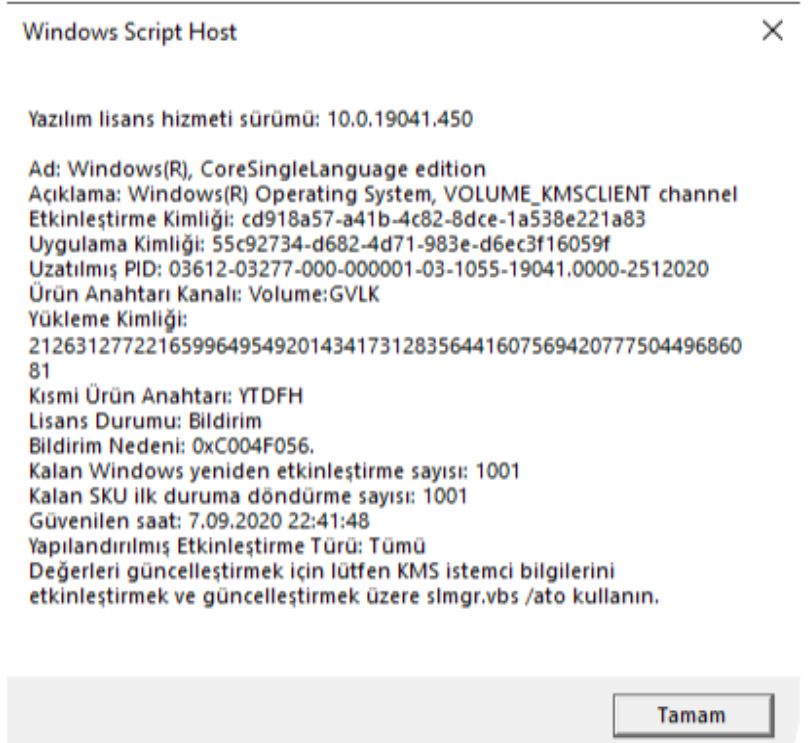Click the Windows Script Host title text

[x=130, y=32]
